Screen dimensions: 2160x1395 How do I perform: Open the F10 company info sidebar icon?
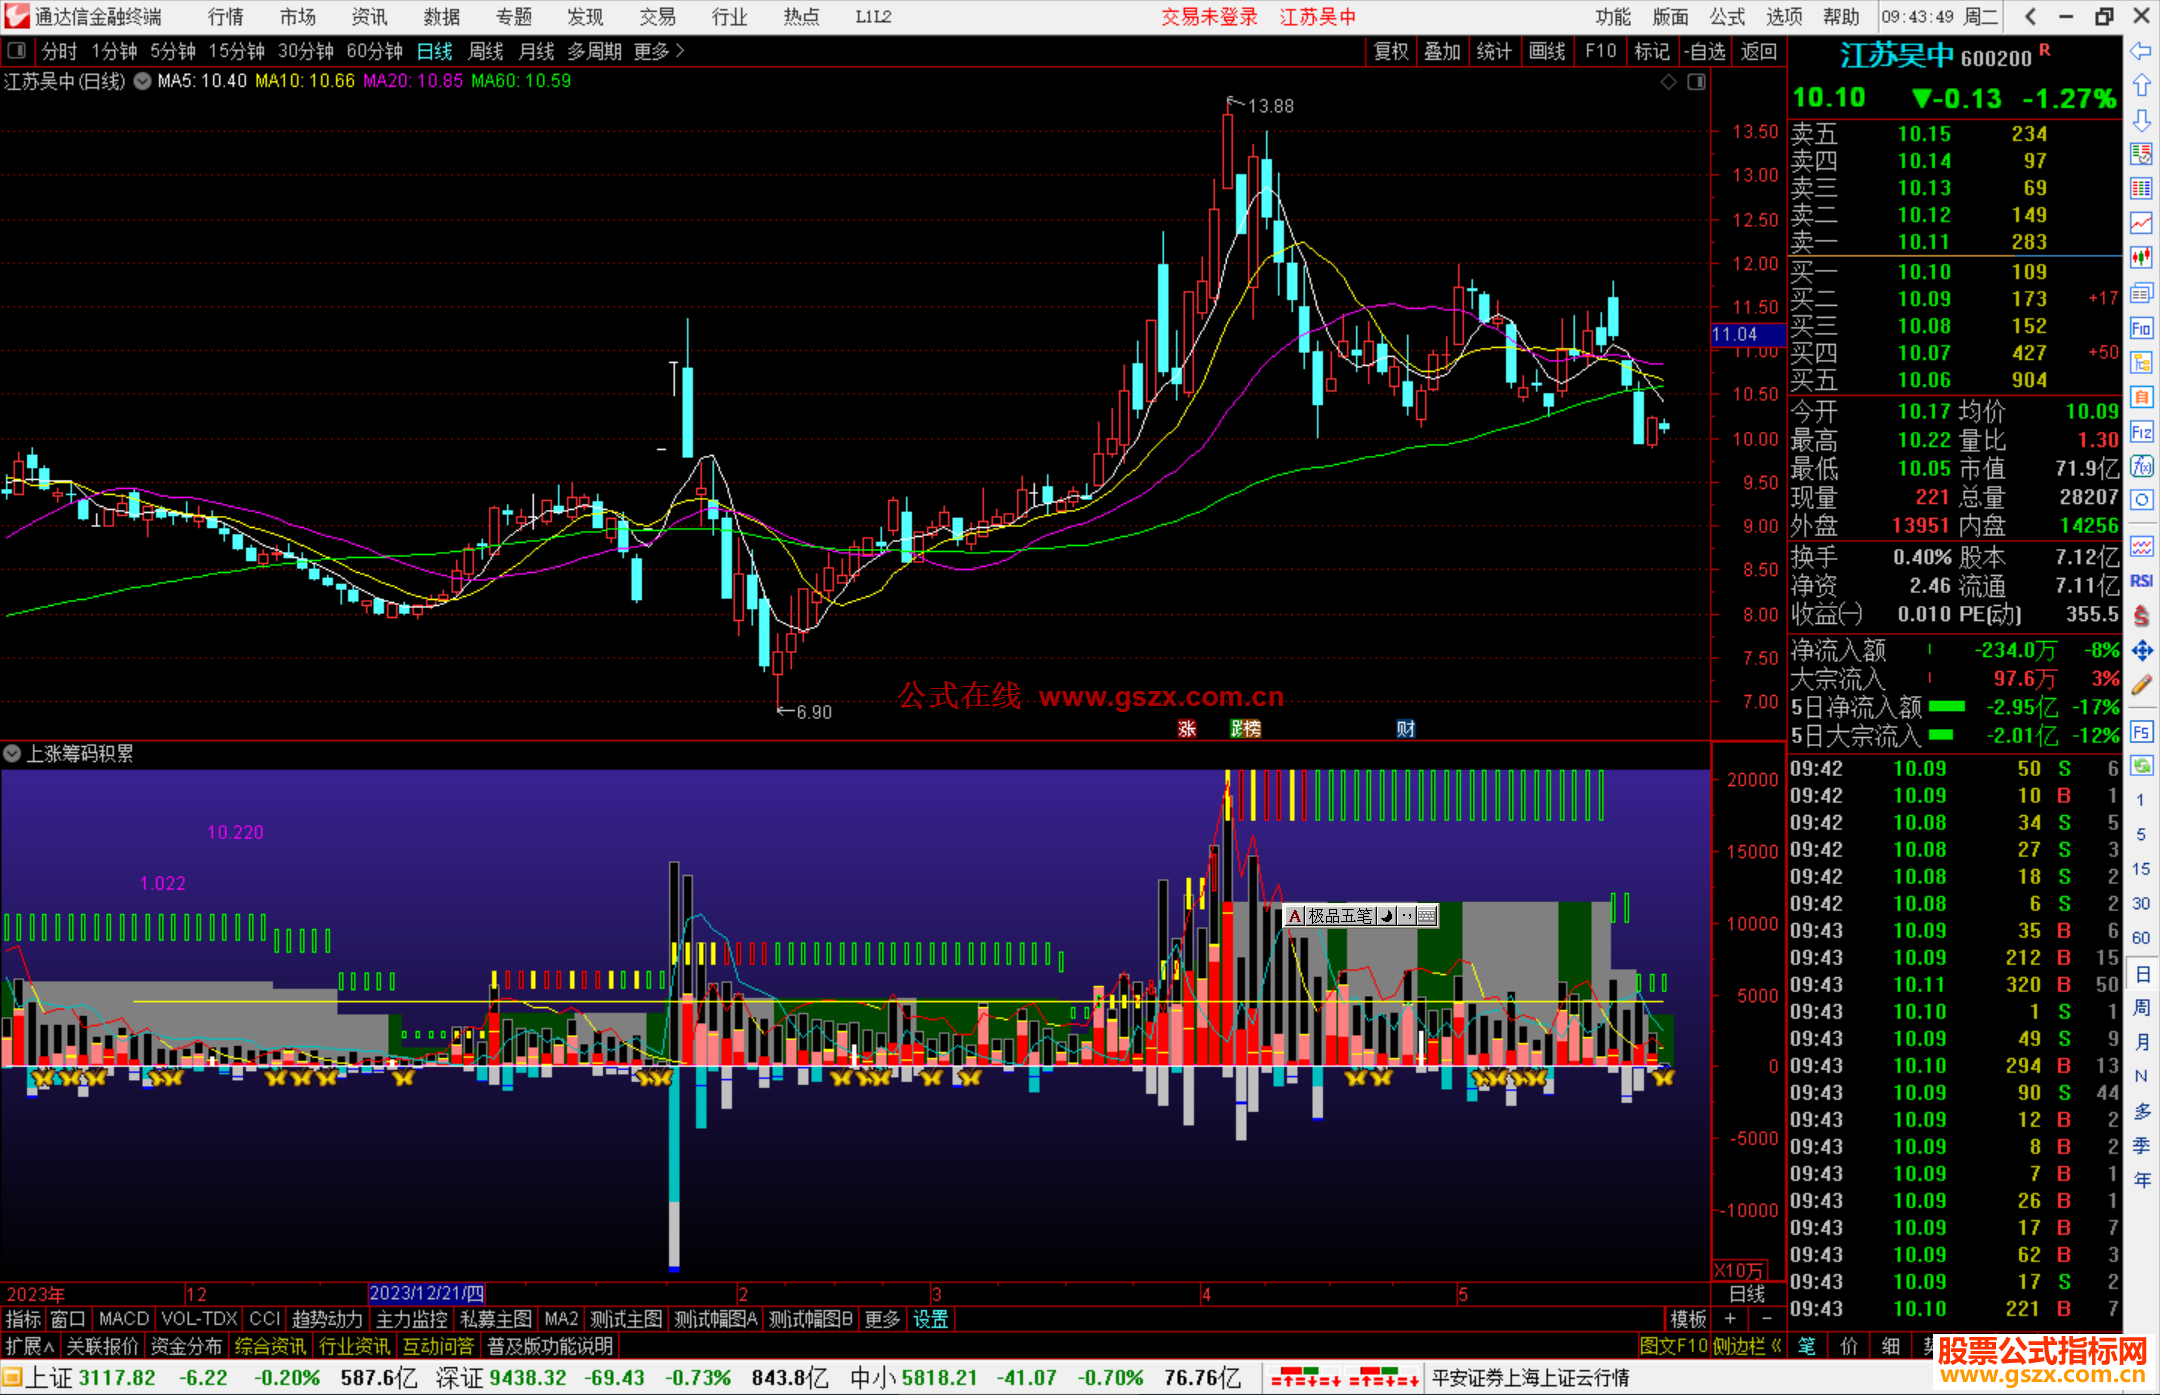(x=2141, y=329)
